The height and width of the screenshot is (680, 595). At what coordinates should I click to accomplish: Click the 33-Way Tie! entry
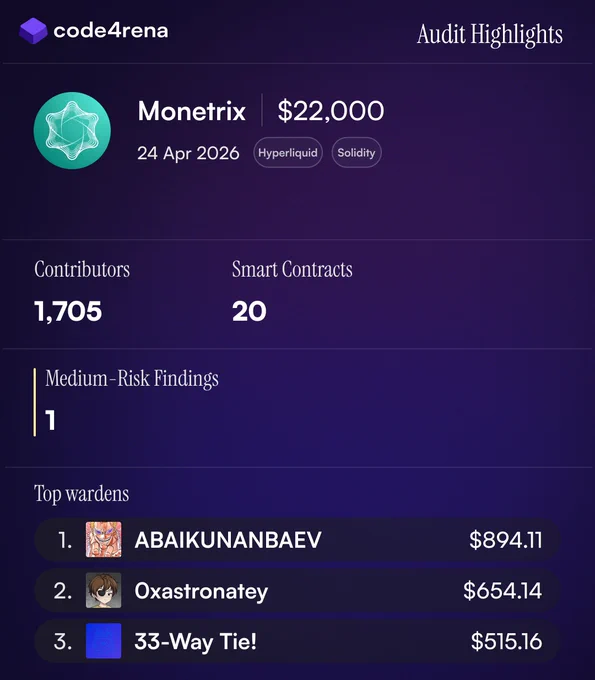coord(196,642)
